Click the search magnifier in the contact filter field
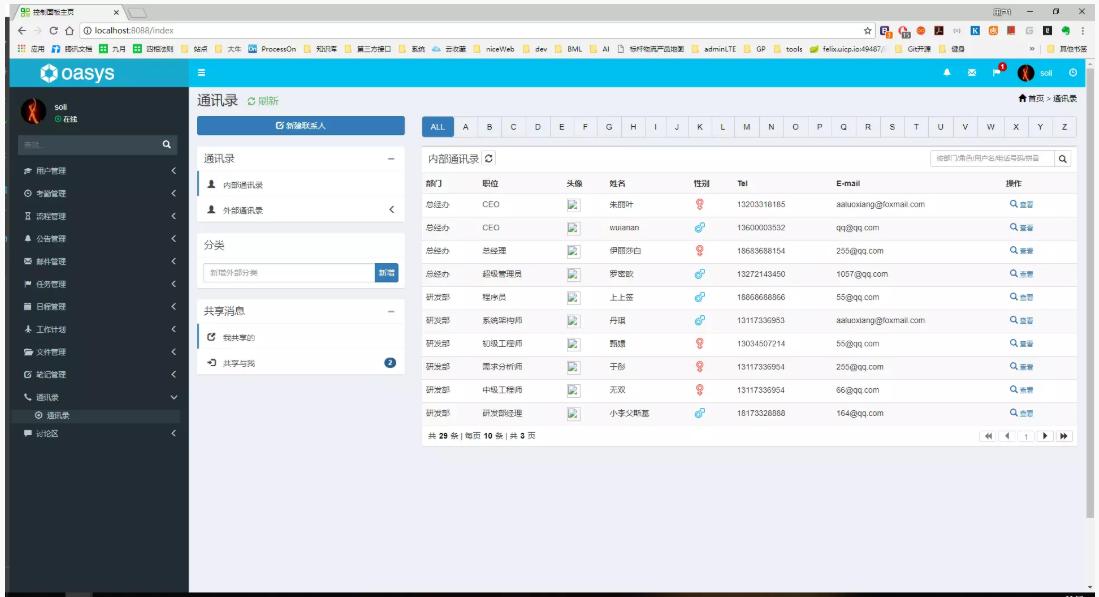Image resolution: width=1099 pixels, height=597 pixels. (x=1063, y=159)
